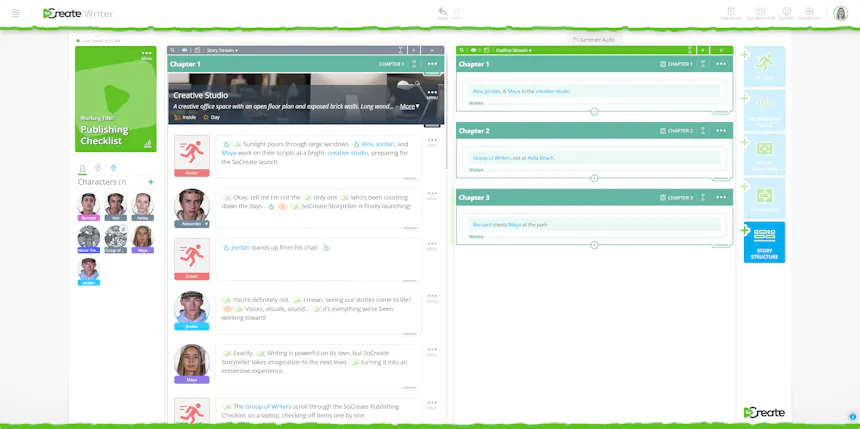Open the search icon in Story Stream toolbar
The image size is (860, 429).
[x=172, y=50]
